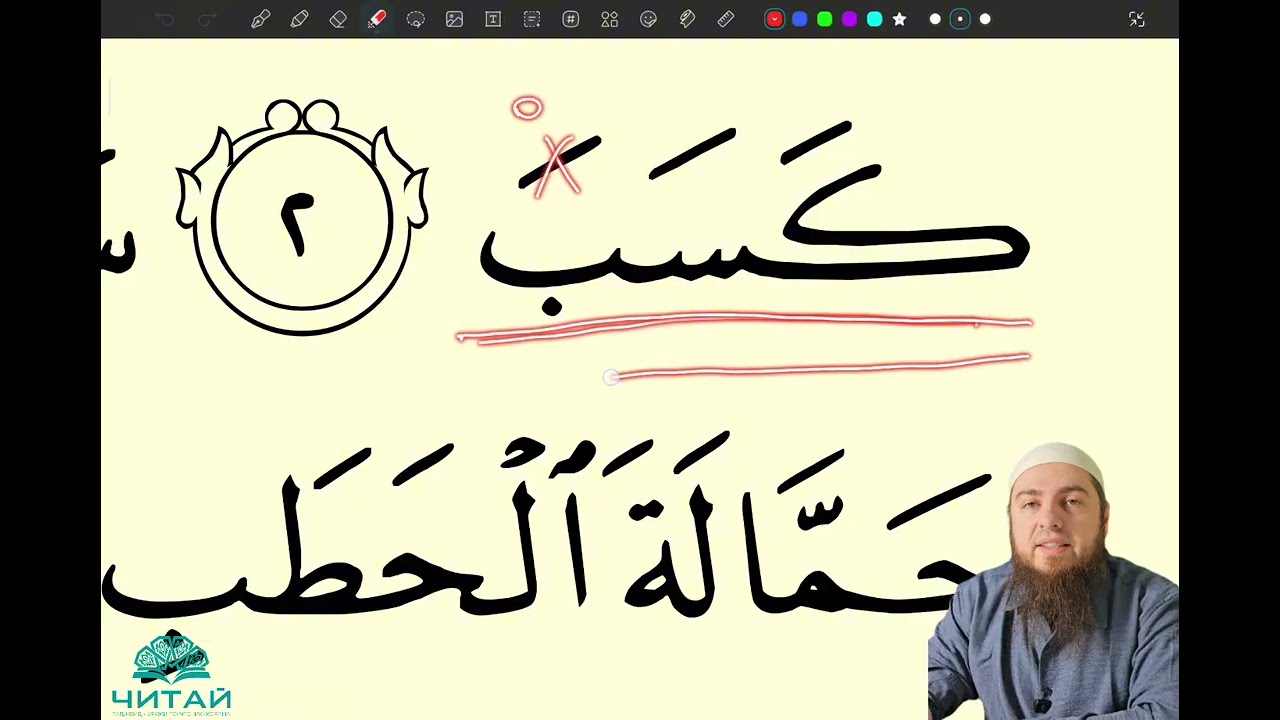Screen dimensions: 1280x720
Task: Open the hashtag tag tool
Action: coord(570,19)
